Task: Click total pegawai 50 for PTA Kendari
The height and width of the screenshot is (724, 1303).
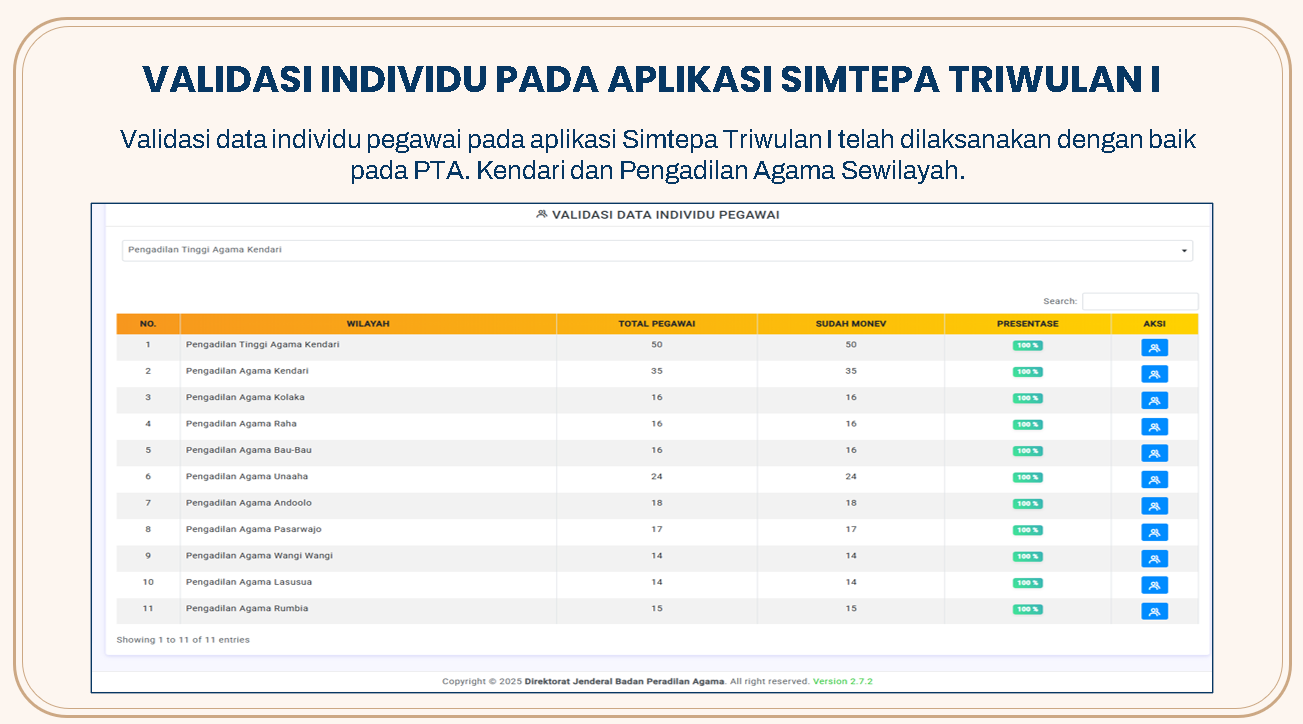Action: pyautogui.click(x=657, y=344)
